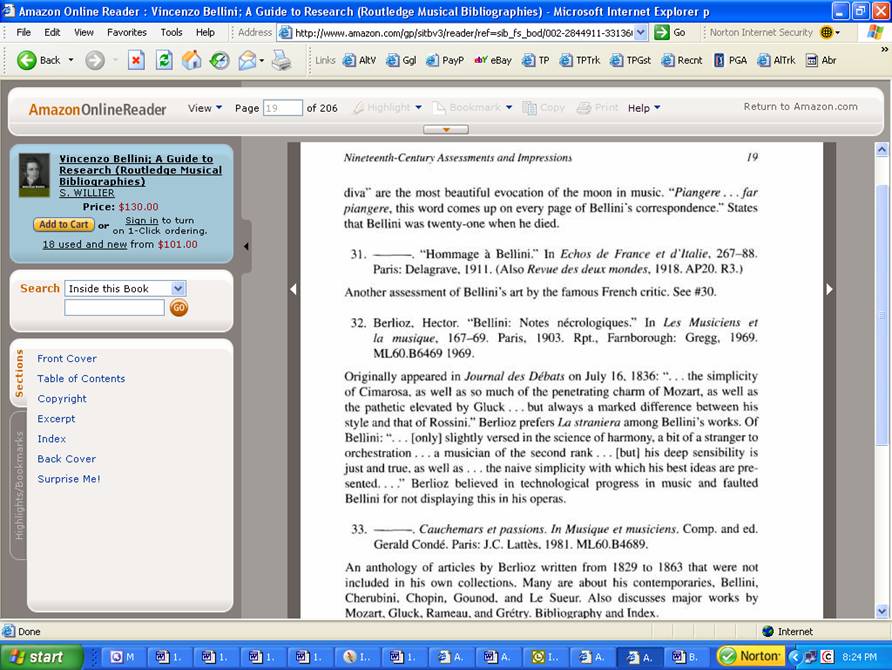
Task: Expand the Inside this Book dropdown
Action: coord(178,288)
